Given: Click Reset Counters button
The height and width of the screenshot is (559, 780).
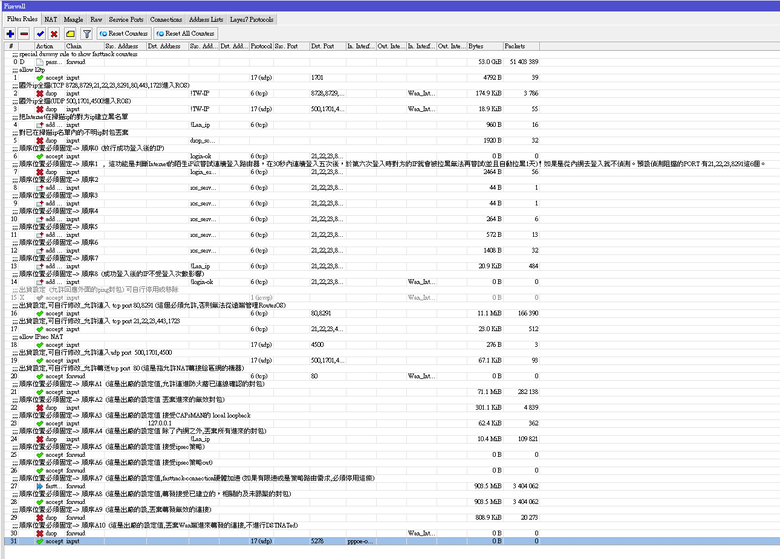Looking at the screenshot, I should pos(123,34).
